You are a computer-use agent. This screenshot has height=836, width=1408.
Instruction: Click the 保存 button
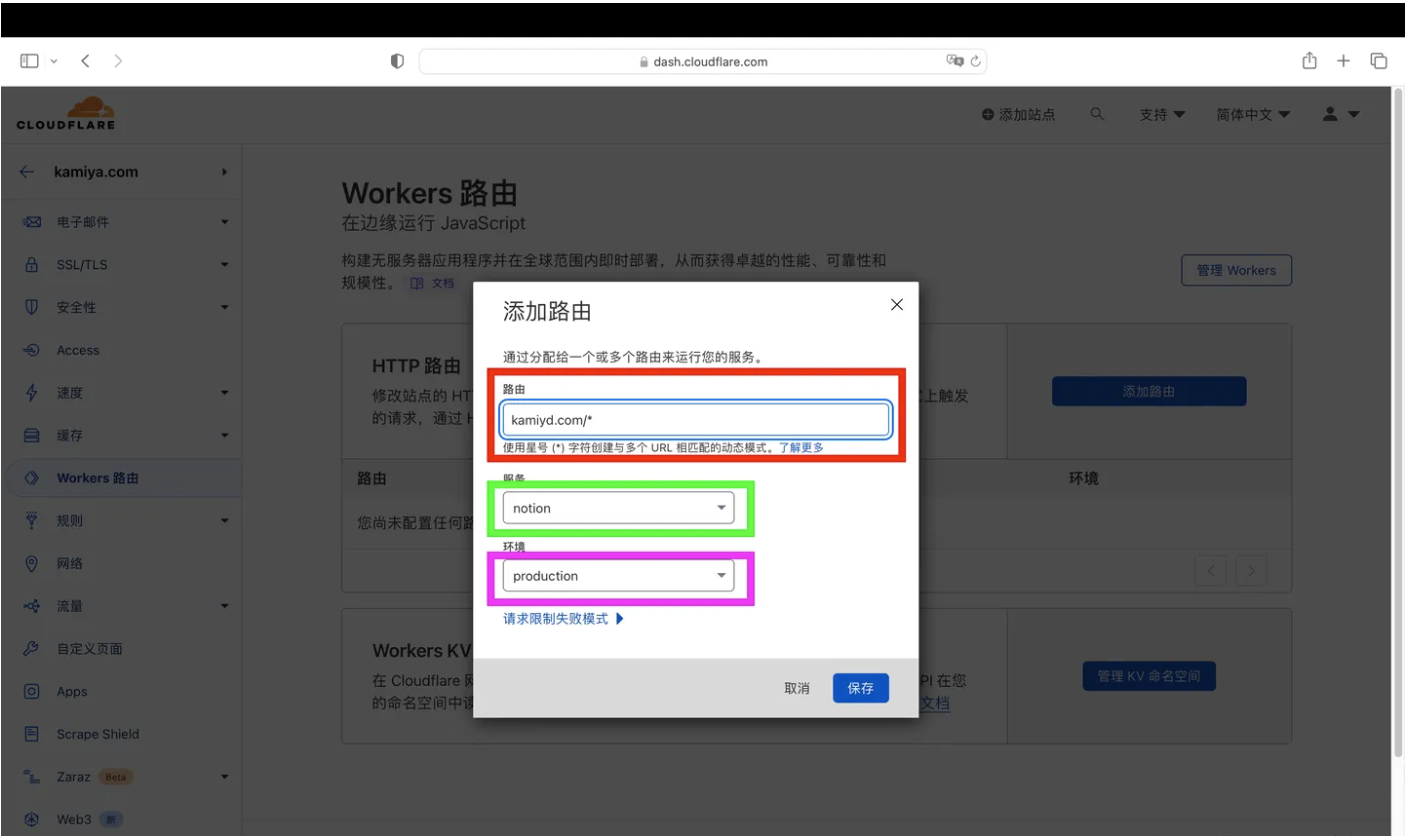pos(860,688)
